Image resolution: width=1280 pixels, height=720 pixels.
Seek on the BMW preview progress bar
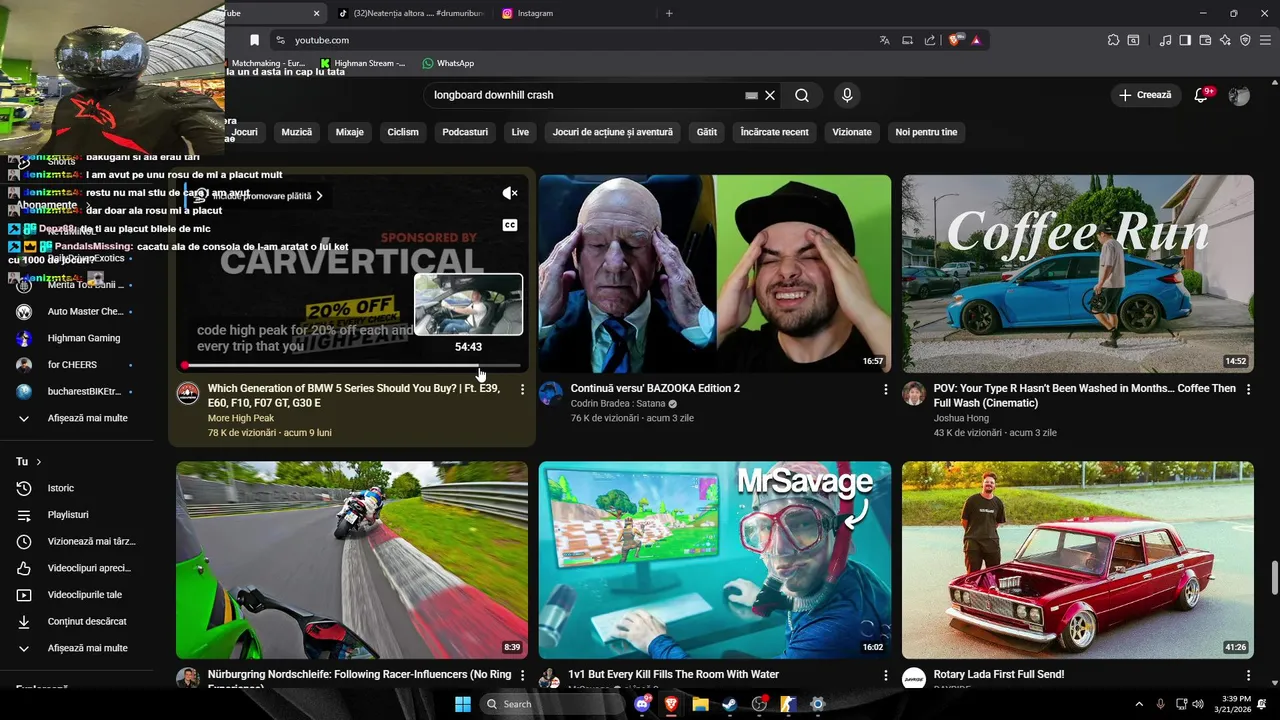coord(352,366)
